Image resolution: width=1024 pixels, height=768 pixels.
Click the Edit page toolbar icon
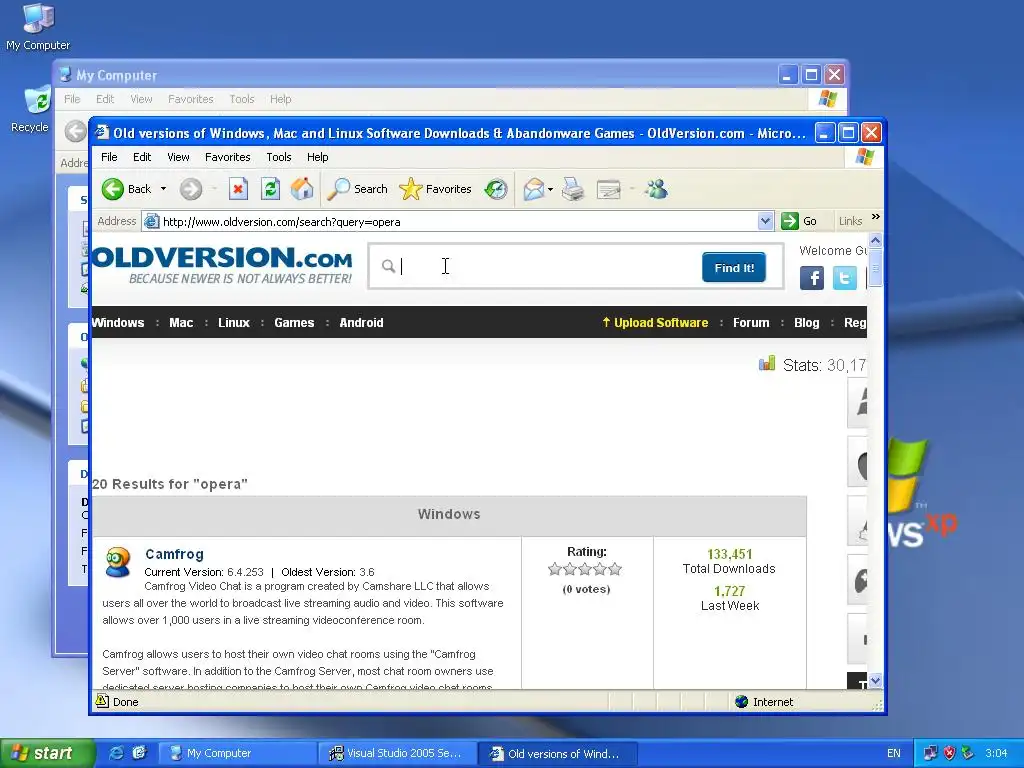point(609,189)
